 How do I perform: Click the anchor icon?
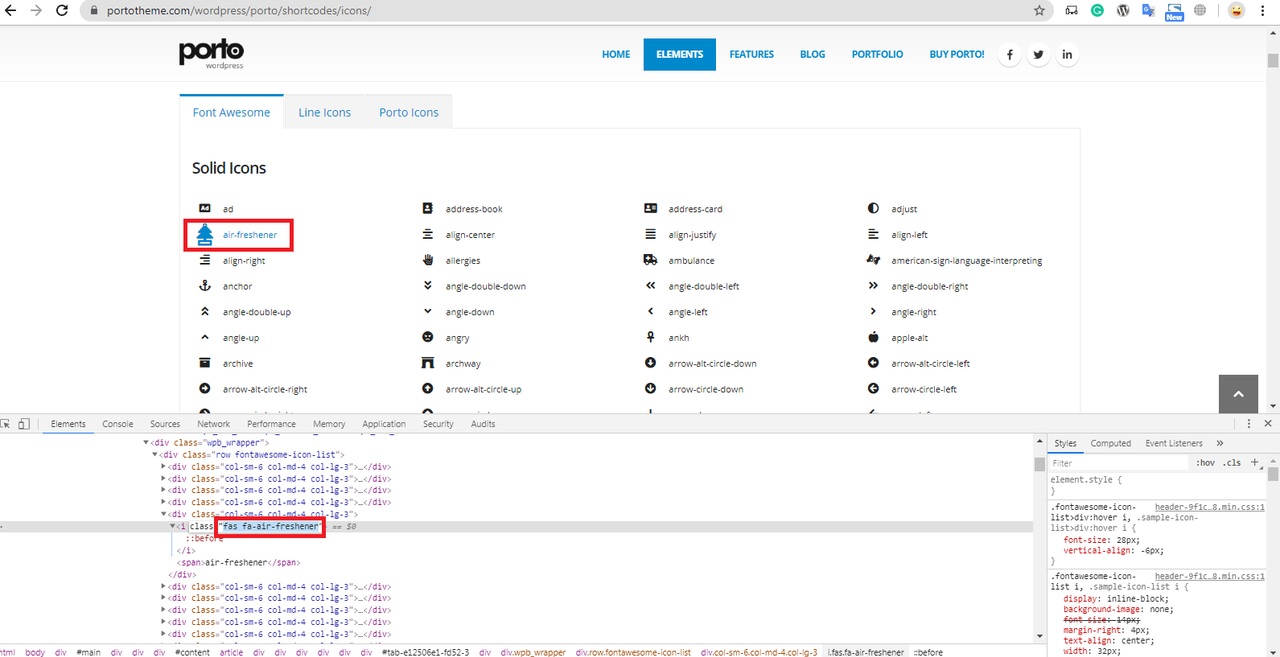205,286
